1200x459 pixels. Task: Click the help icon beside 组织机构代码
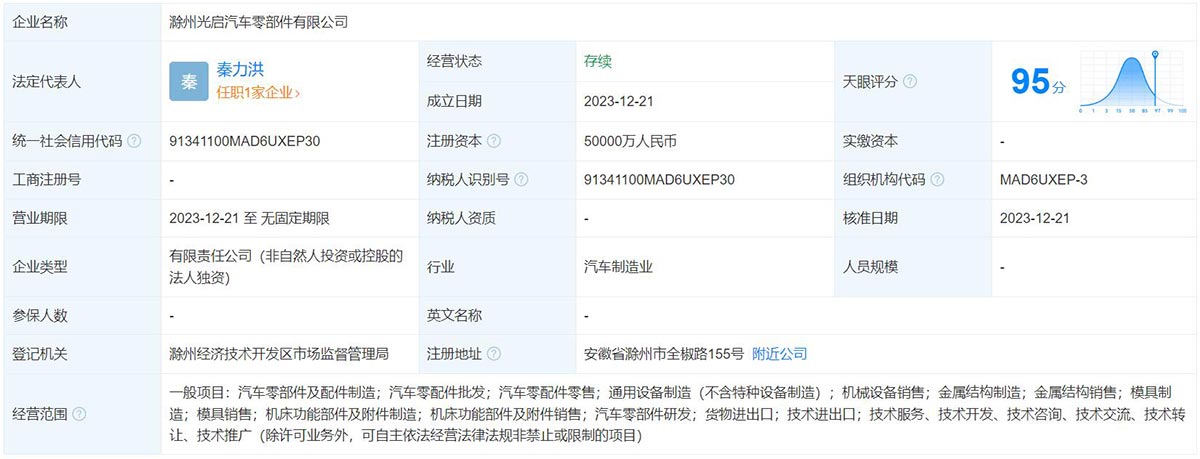[937, 180]
